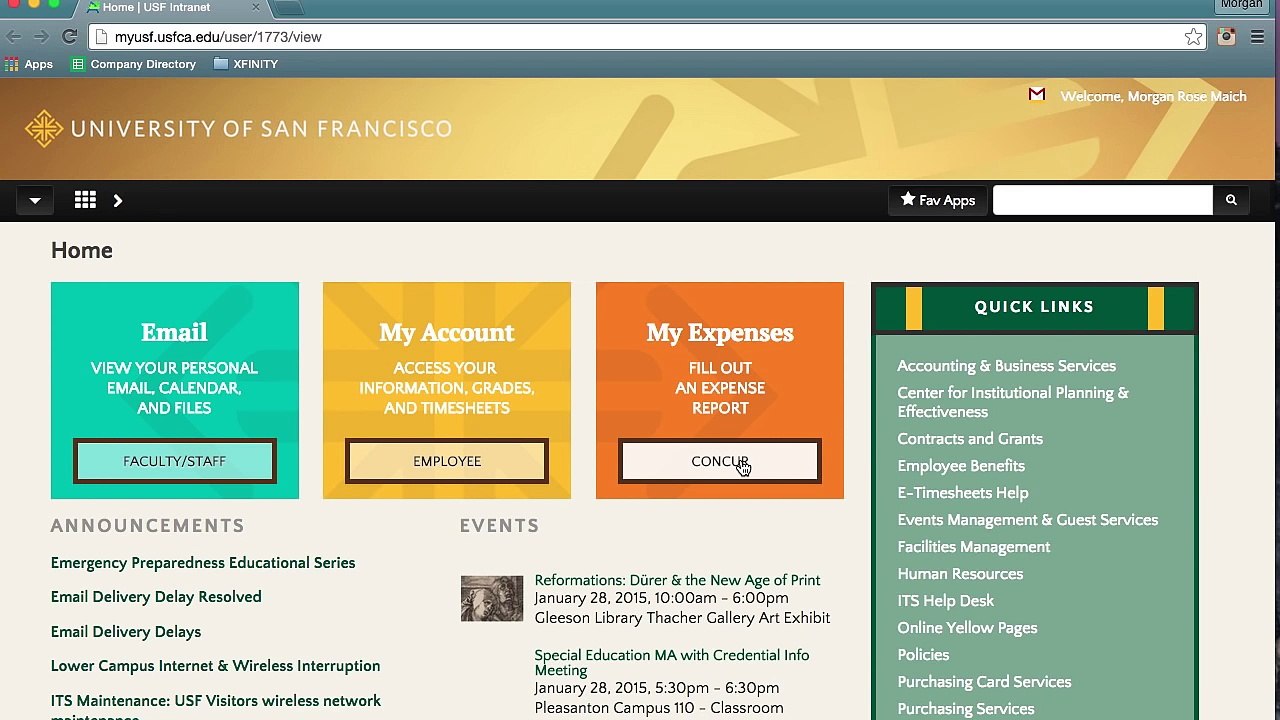The height and width of the screenshot is (720, 1280).
Task: Open Policies quick link
Action: 923,655
